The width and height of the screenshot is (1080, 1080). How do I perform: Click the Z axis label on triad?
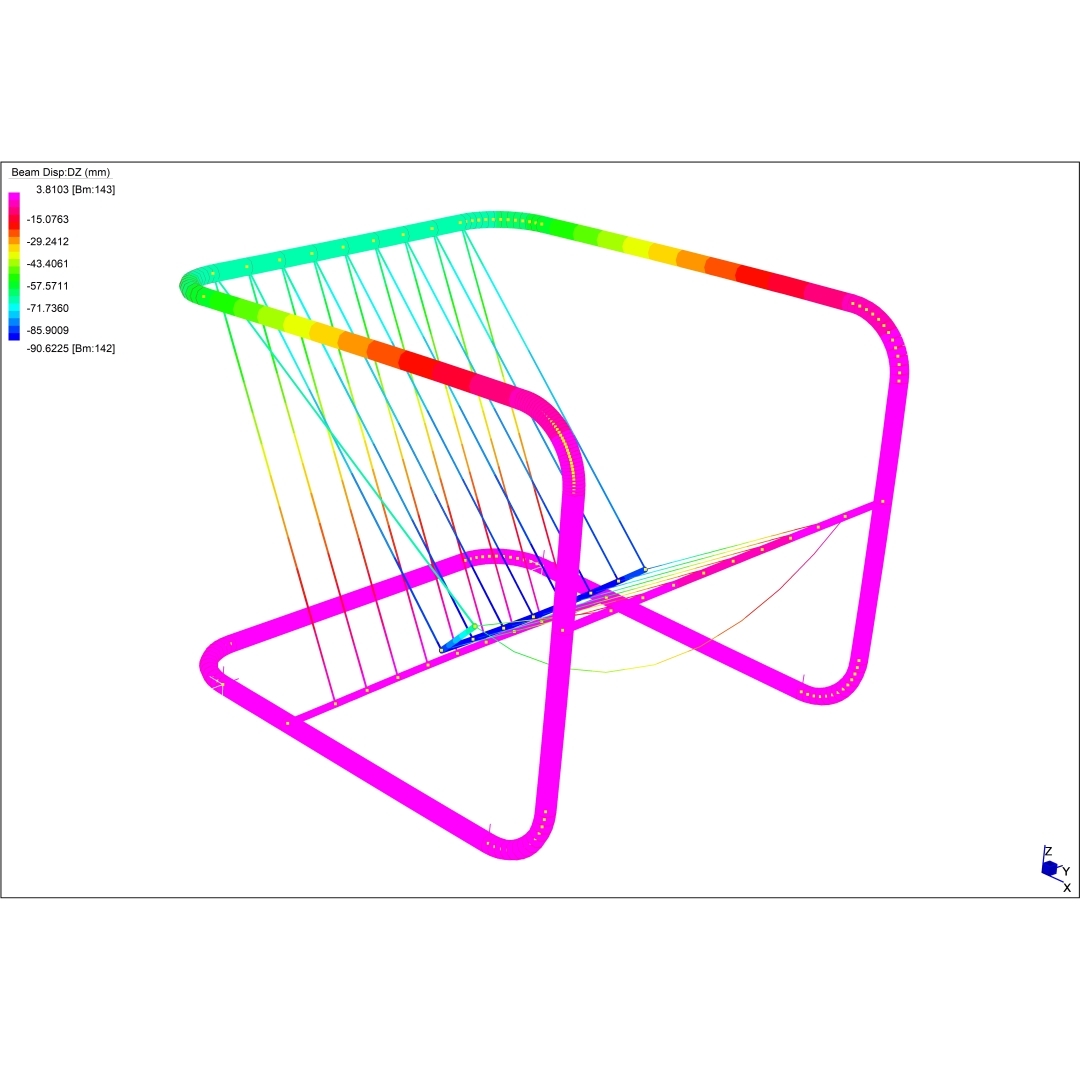1048,851
